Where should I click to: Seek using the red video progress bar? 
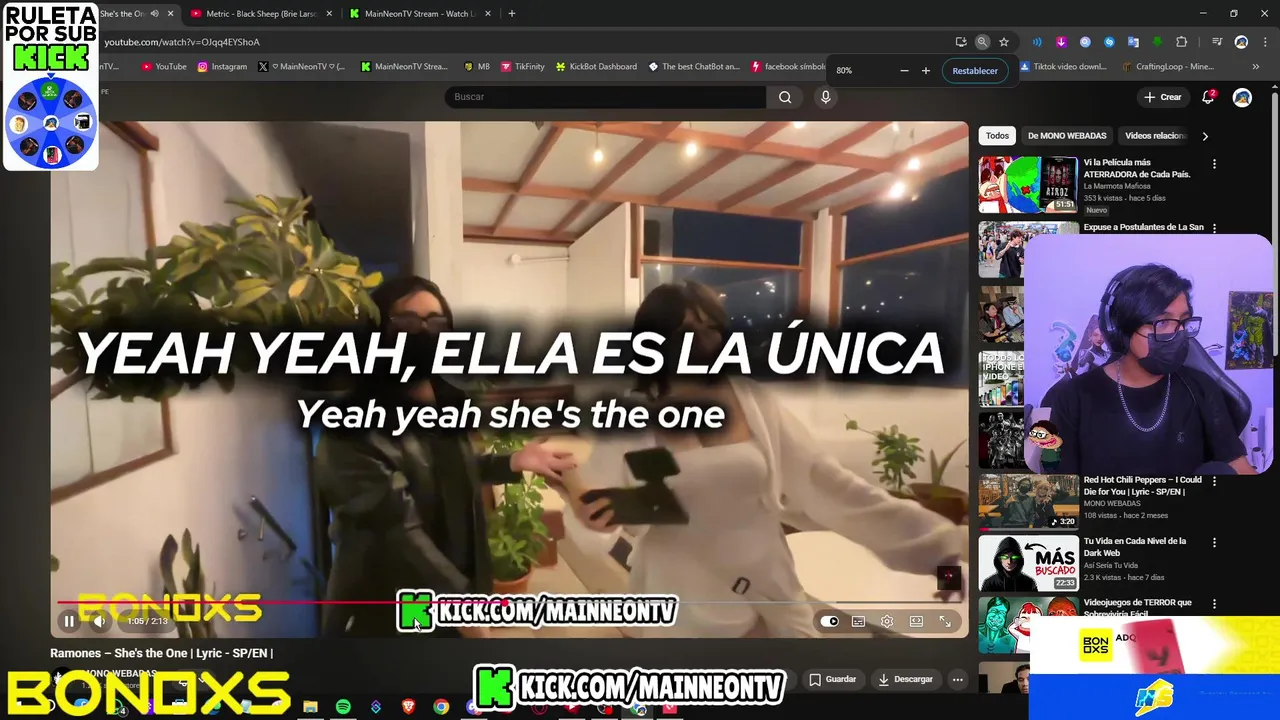[x=510, y=602]
